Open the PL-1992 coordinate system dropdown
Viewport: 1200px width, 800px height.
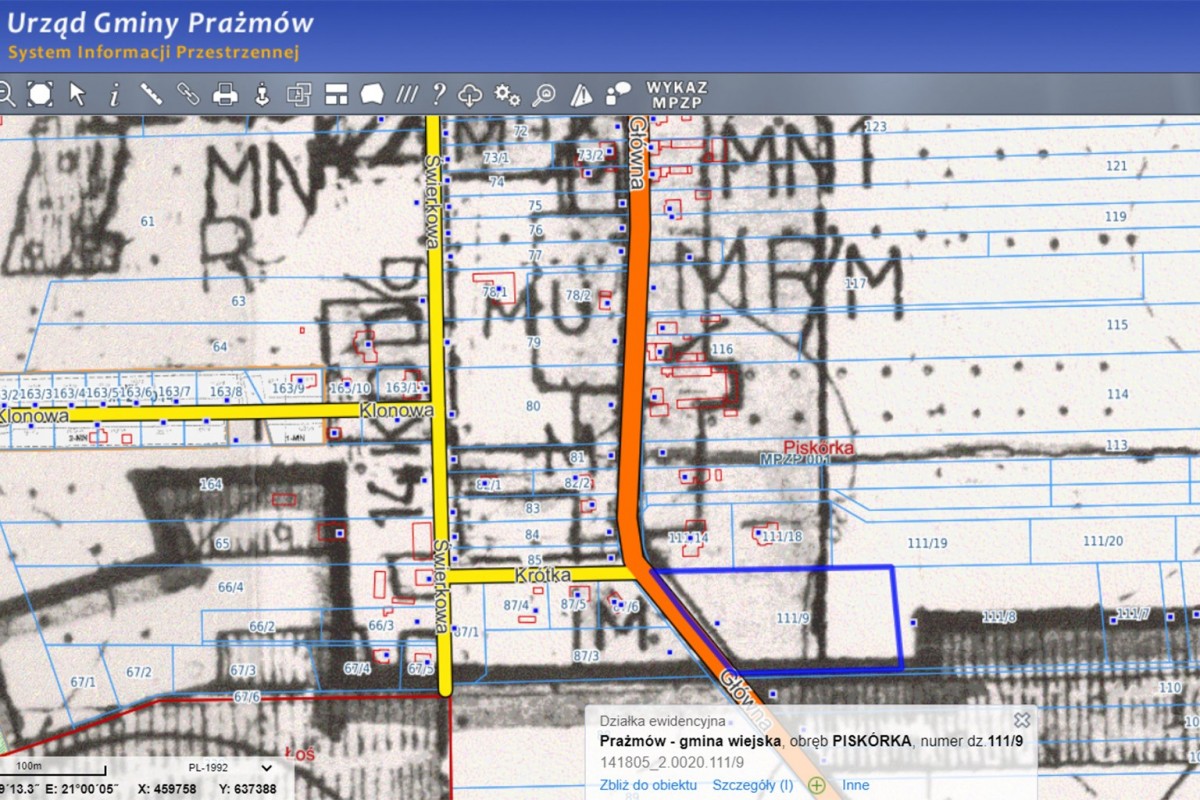[x=231, y=768]
